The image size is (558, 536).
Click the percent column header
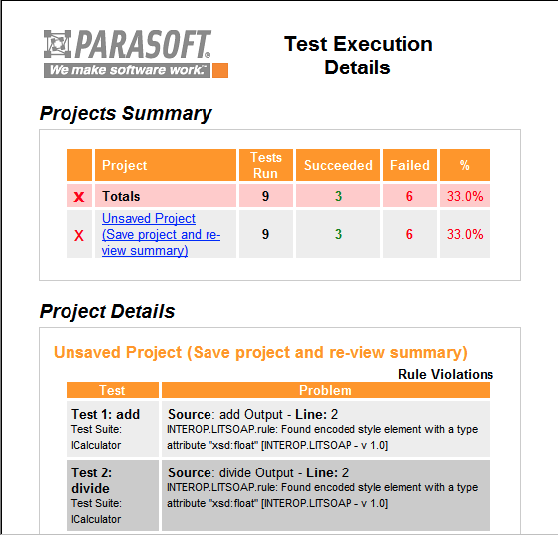coord(465,165)
